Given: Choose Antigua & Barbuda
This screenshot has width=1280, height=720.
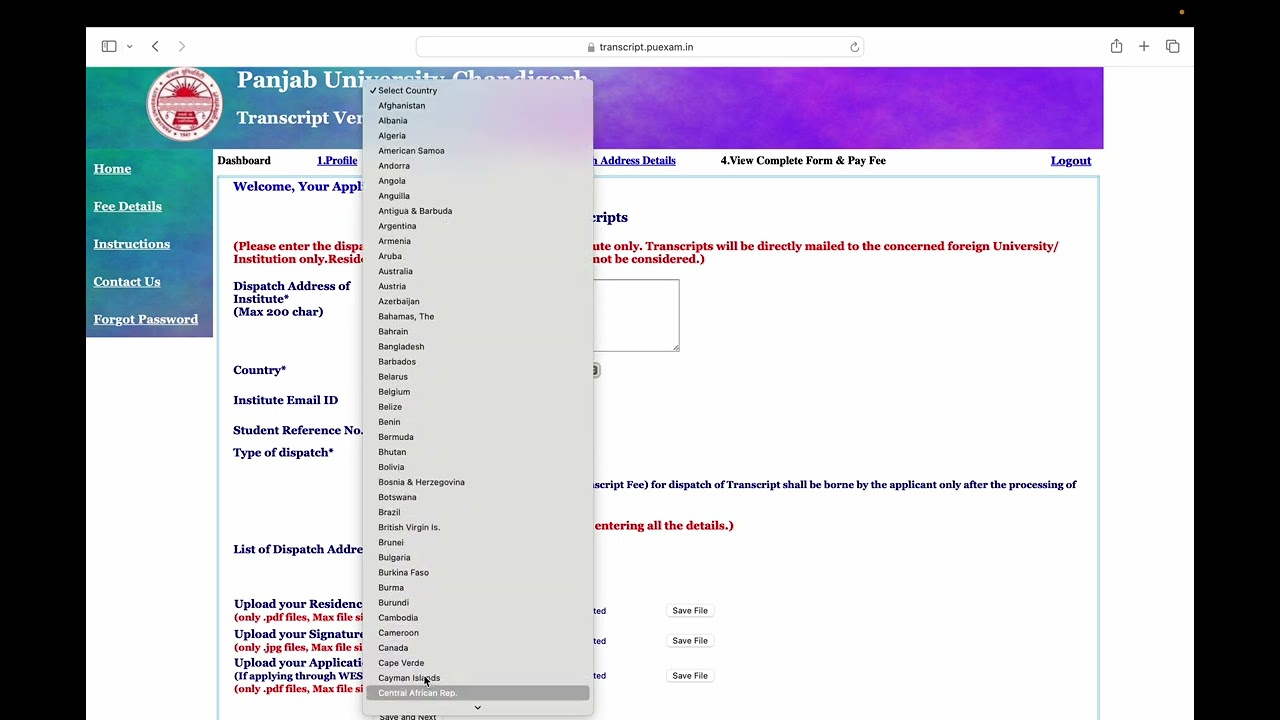Looking at the screenshot, I should click(477, 211).
